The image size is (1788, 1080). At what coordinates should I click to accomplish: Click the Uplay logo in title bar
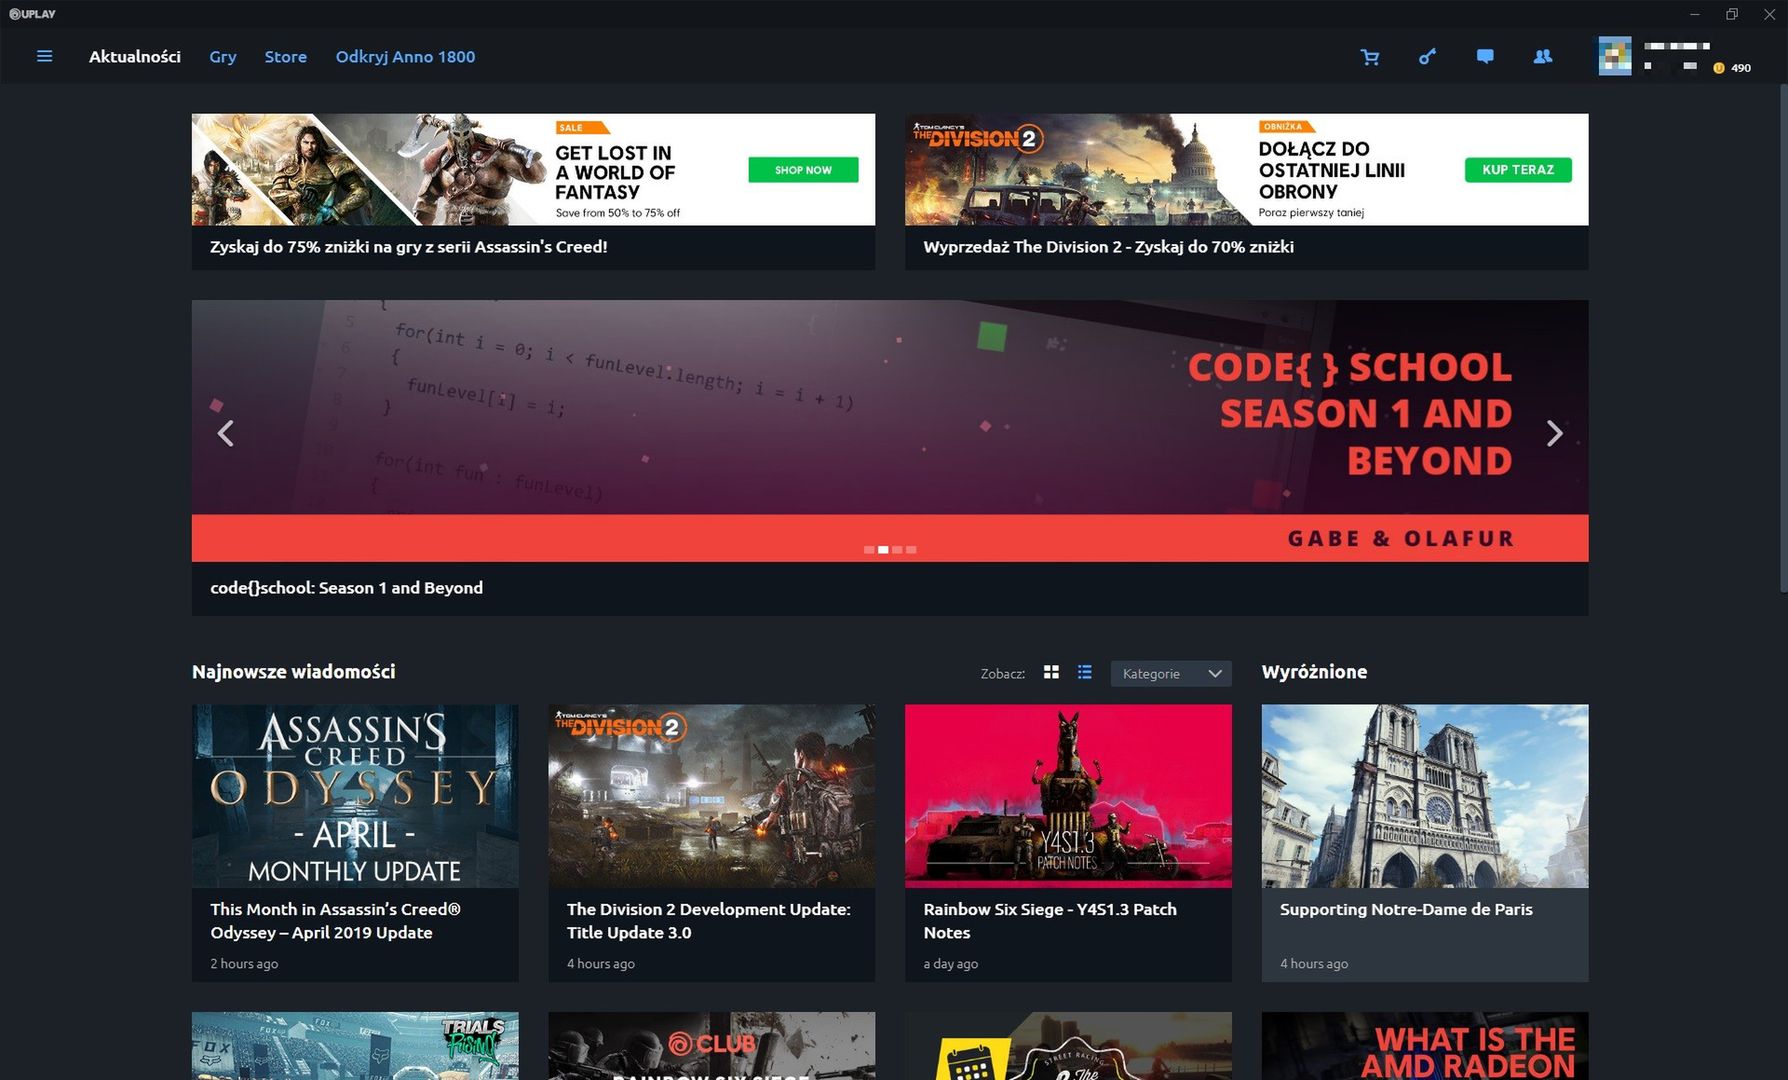pos(32,14)
